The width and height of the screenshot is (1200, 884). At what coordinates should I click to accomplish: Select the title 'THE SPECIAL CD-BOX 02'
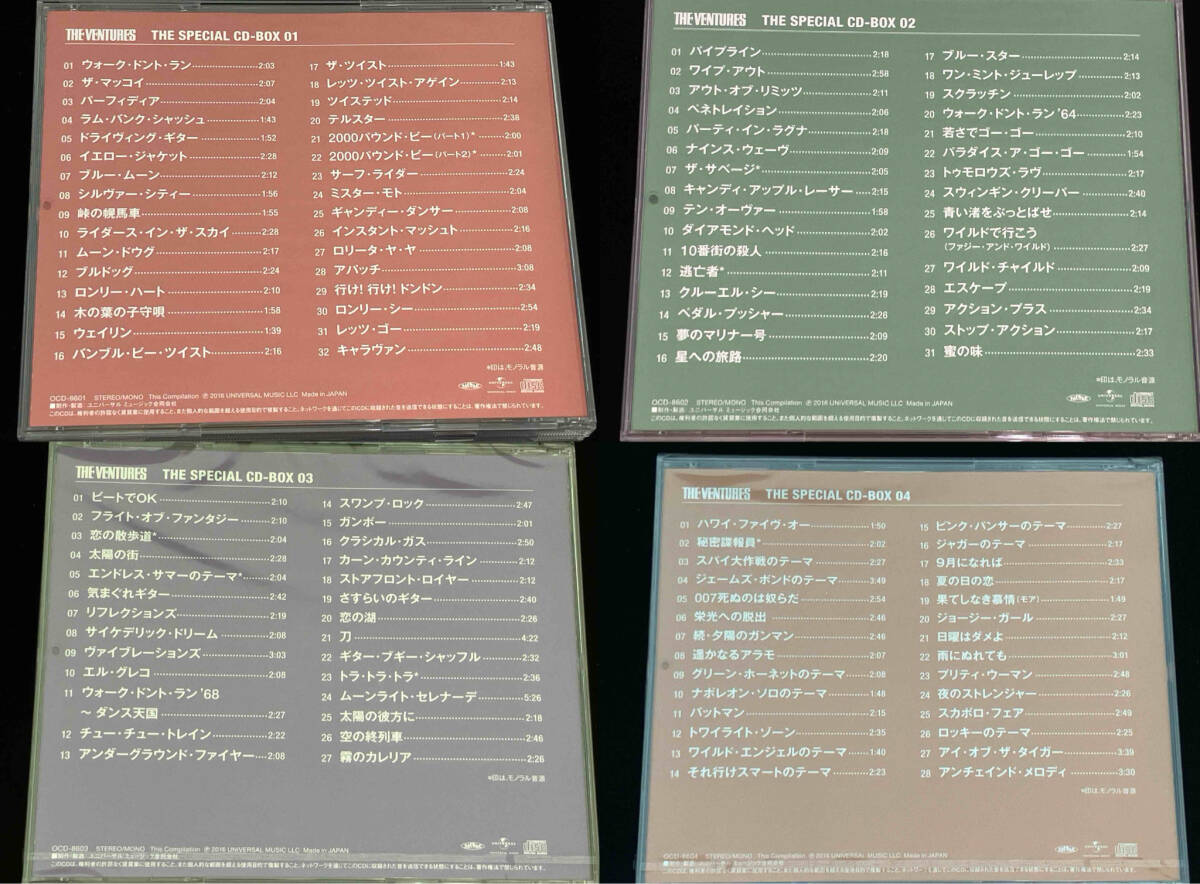click(838, 20)
